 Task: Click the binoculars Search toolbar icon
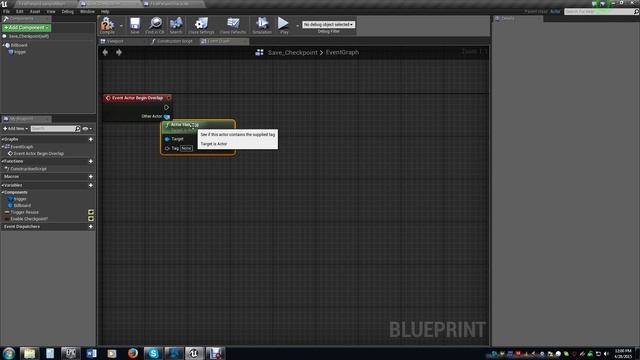click(x=176, y=25)
